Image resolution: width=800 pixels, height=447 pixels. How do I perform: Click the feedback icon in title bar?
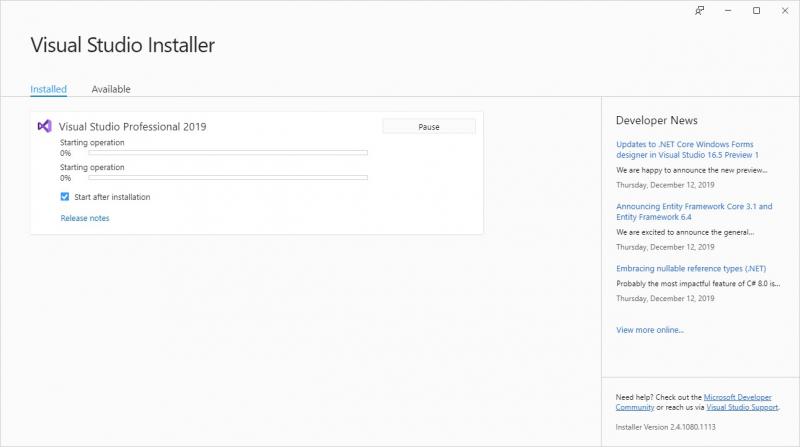pyautogui.click(x=699, y=10)
